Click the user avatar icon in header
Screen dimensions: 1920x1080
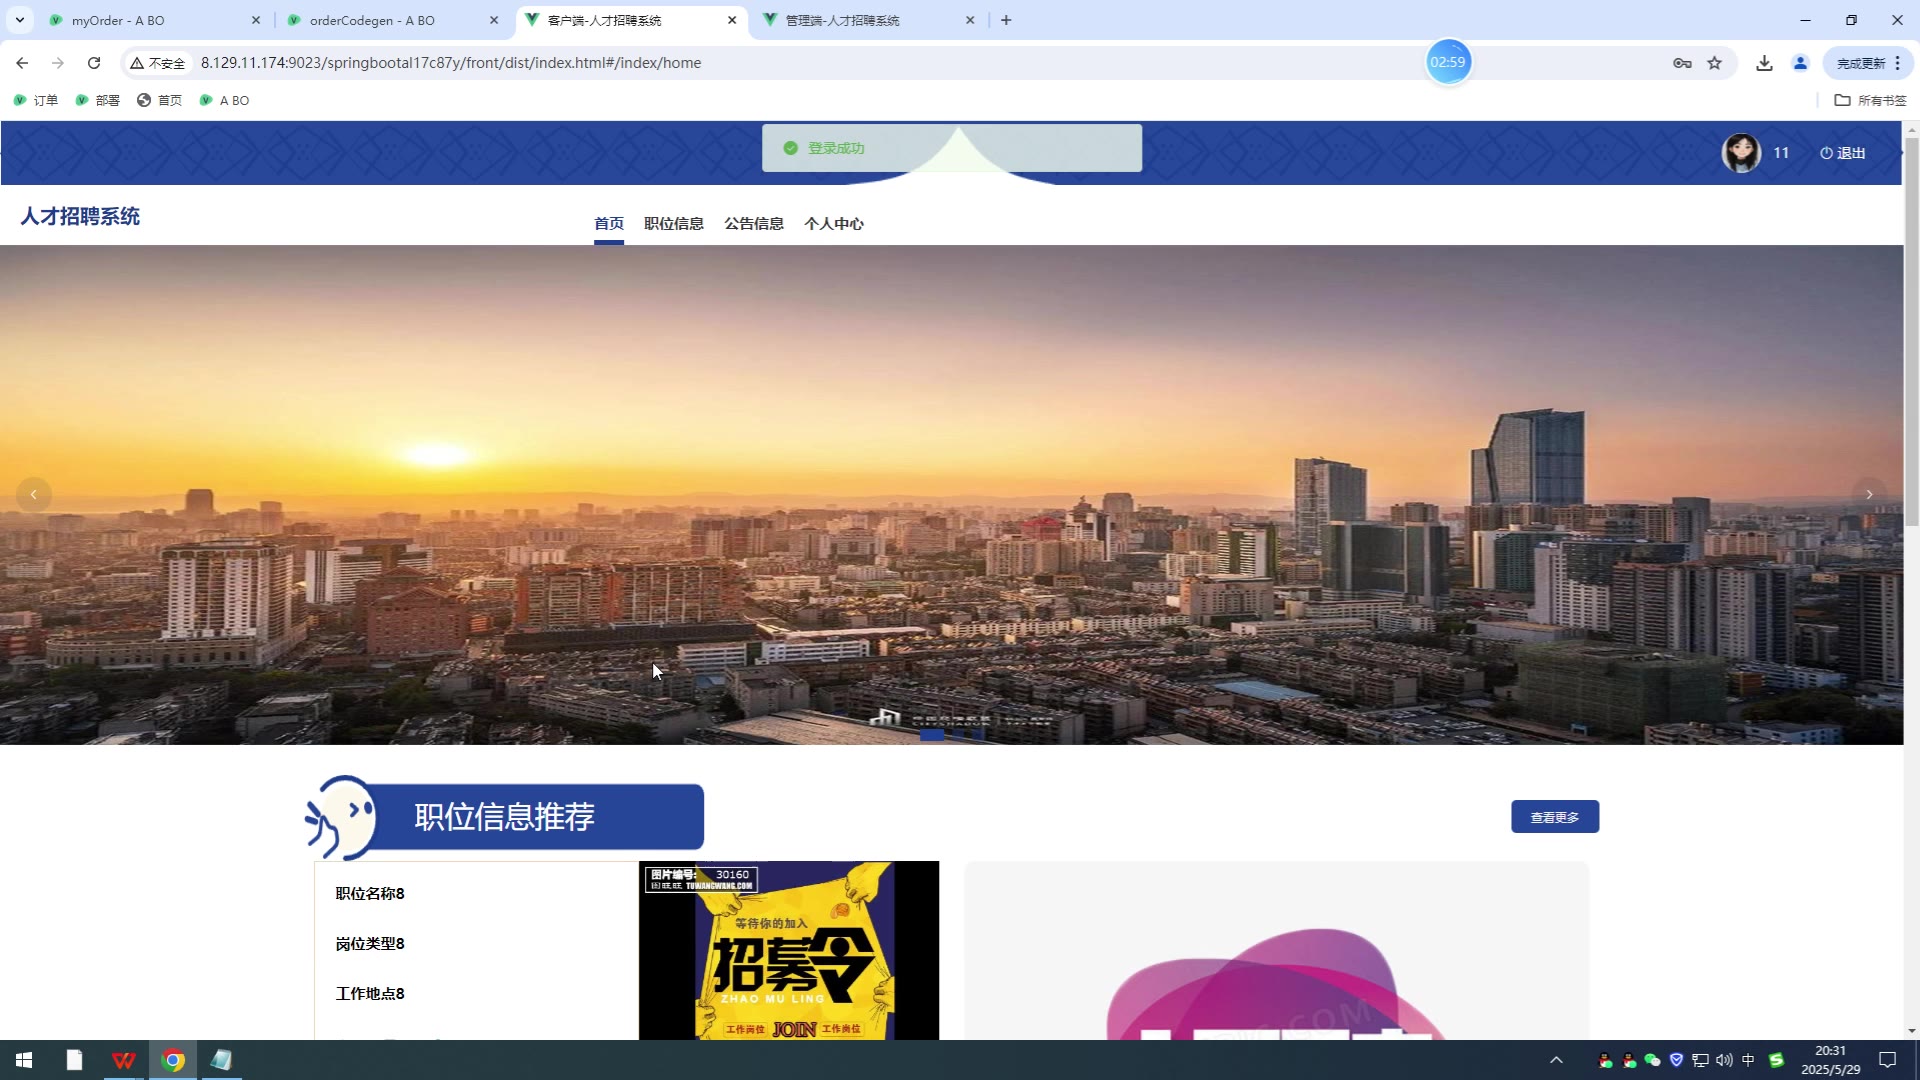(1741, 153)
